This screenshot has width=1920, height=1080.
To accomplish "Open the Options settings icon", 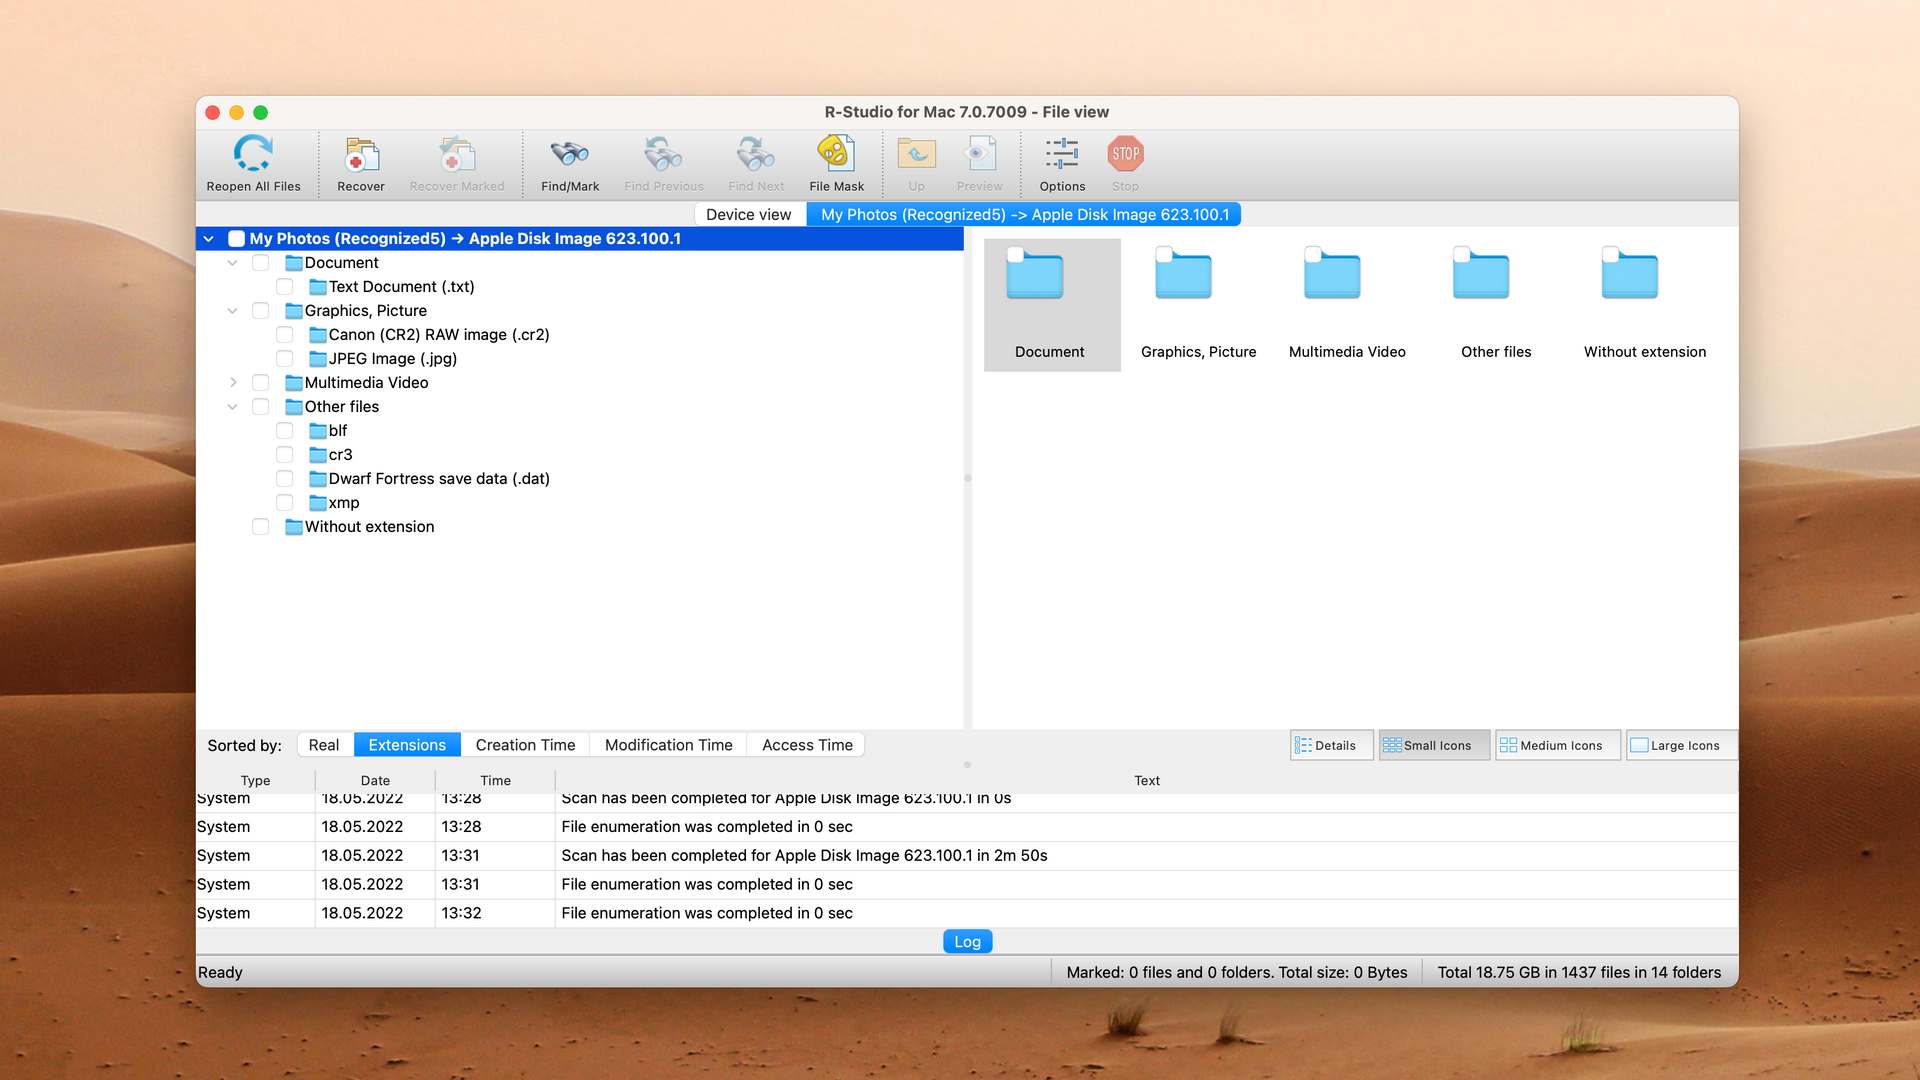I will point(1062,163).
